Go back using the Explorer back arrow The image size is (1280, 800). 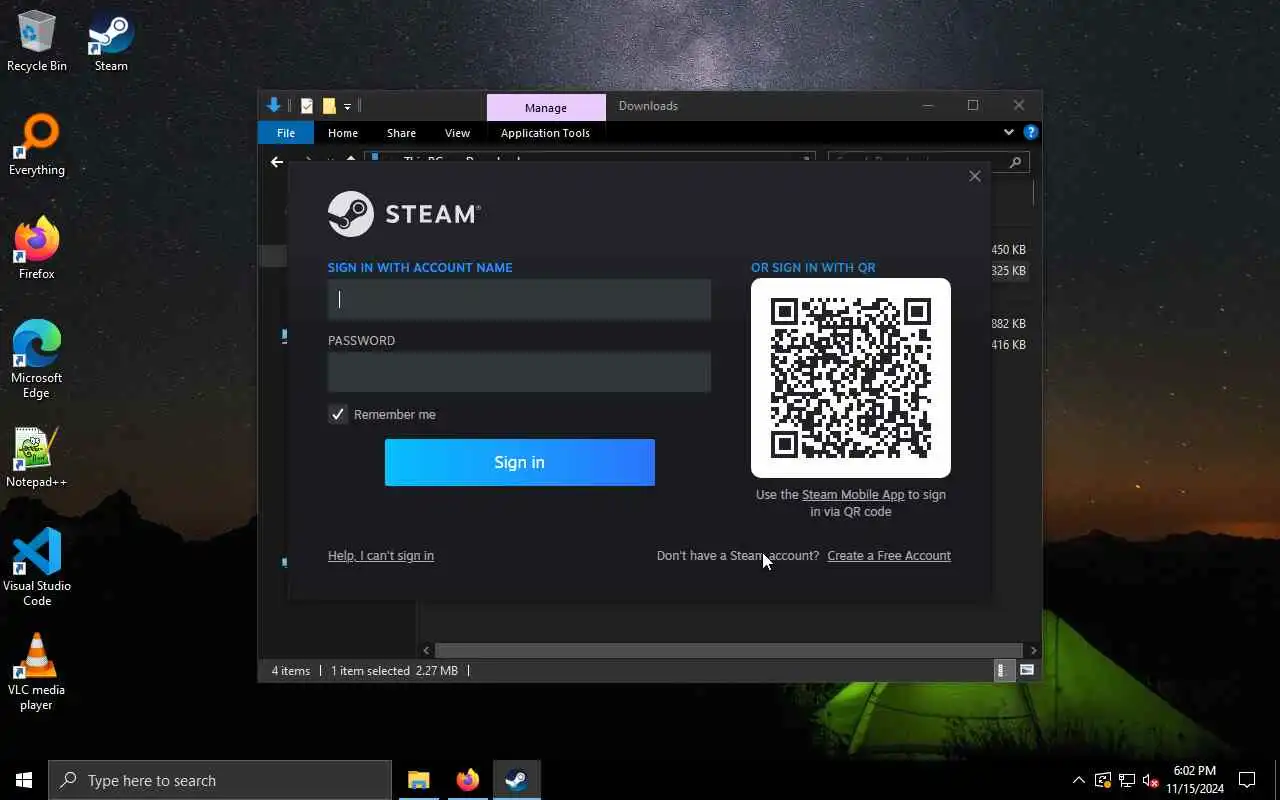click(277, 161)
